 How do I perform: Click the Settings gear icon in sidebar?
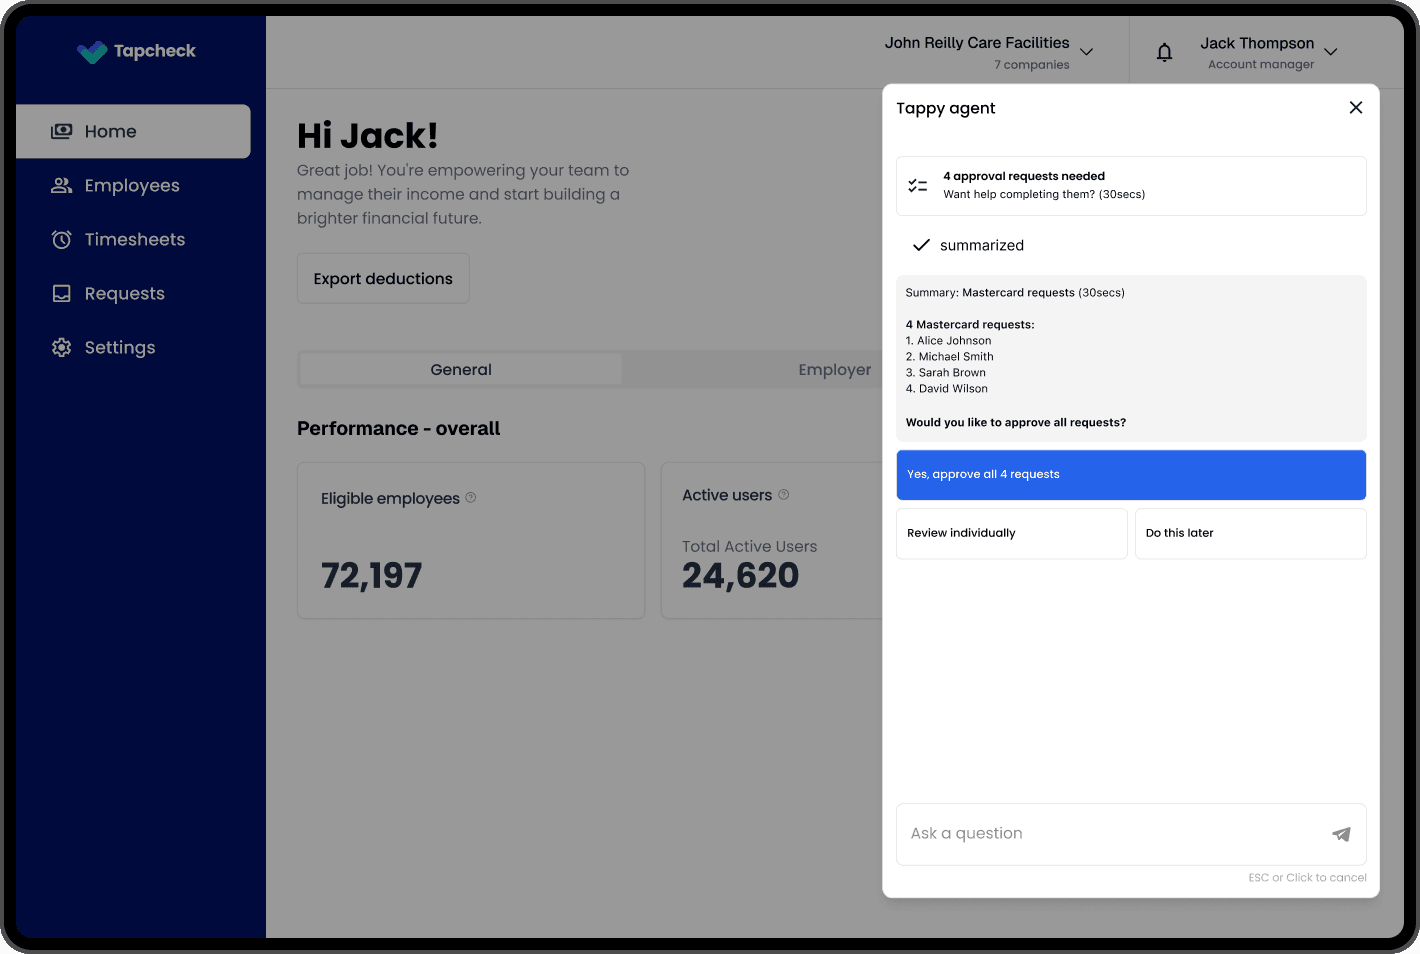[x=62, y=348]
